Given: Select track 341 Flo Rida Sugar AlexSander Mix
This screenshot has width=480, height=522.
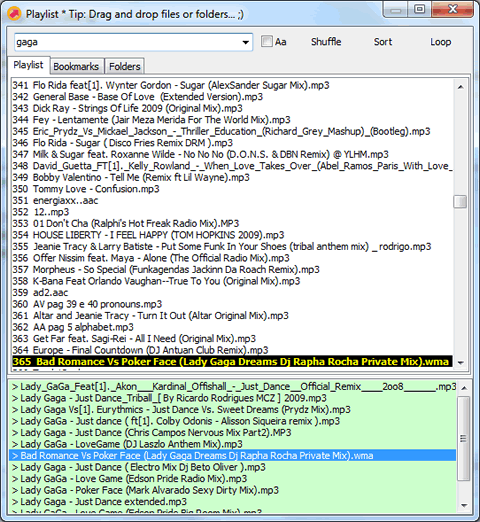Looking at the screenshot, I should [232, 85].
